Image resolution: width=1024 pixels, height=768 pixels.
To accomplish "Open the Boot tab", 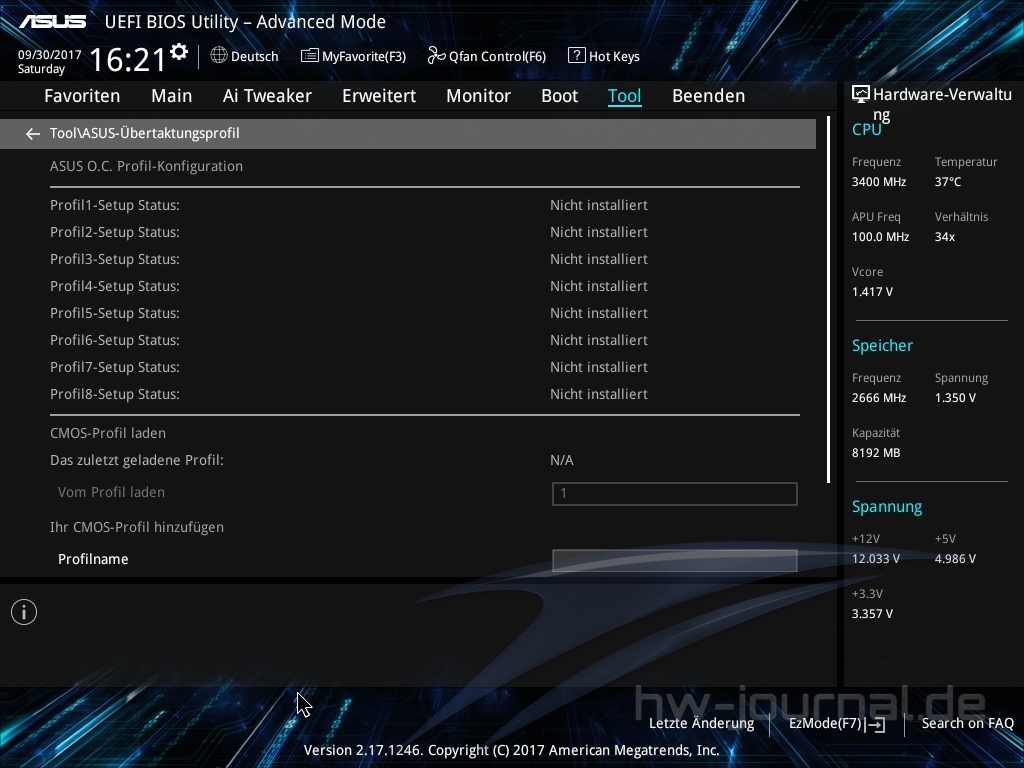I will coord(560,96).
